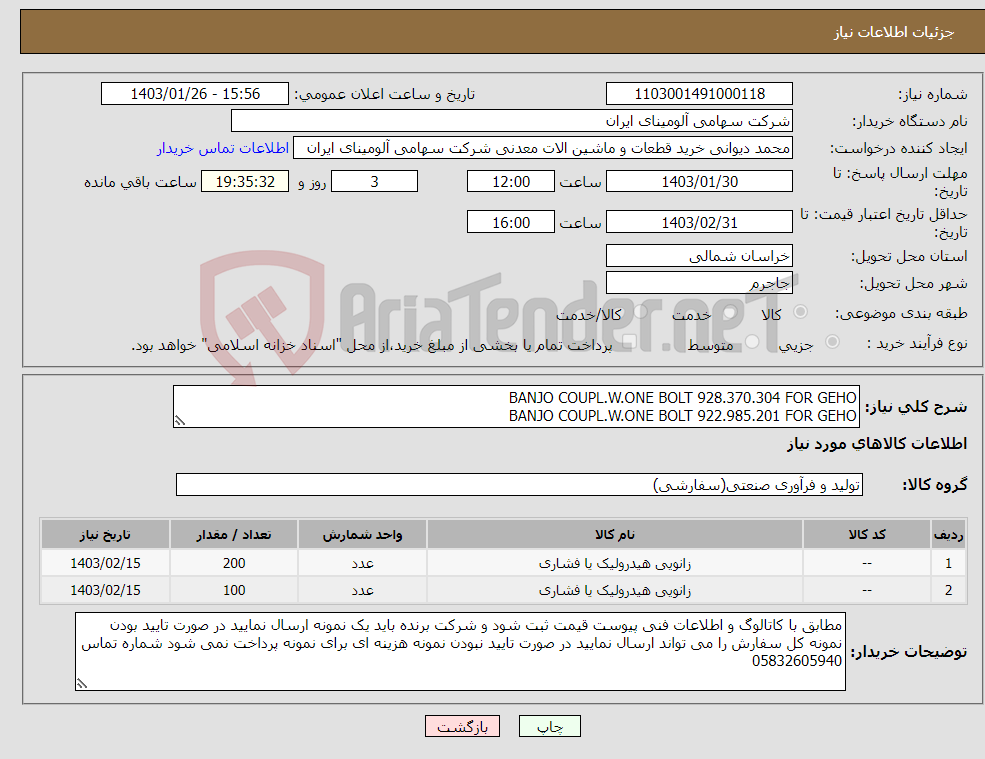Select the خدمت radio button
Screen dimensions: 985x759
(730, 312)
